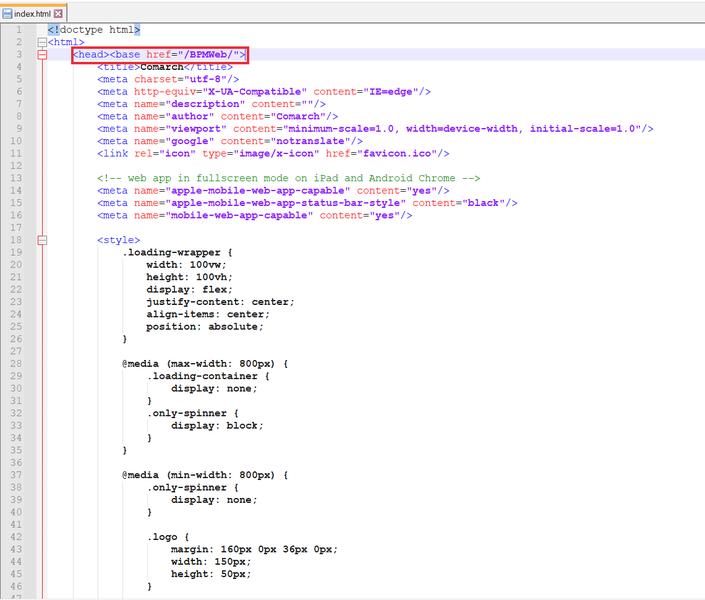This screenshot has height=600, width=705.
Task: Click the 'notranslate' content value
Action: [x=310, y=141]
